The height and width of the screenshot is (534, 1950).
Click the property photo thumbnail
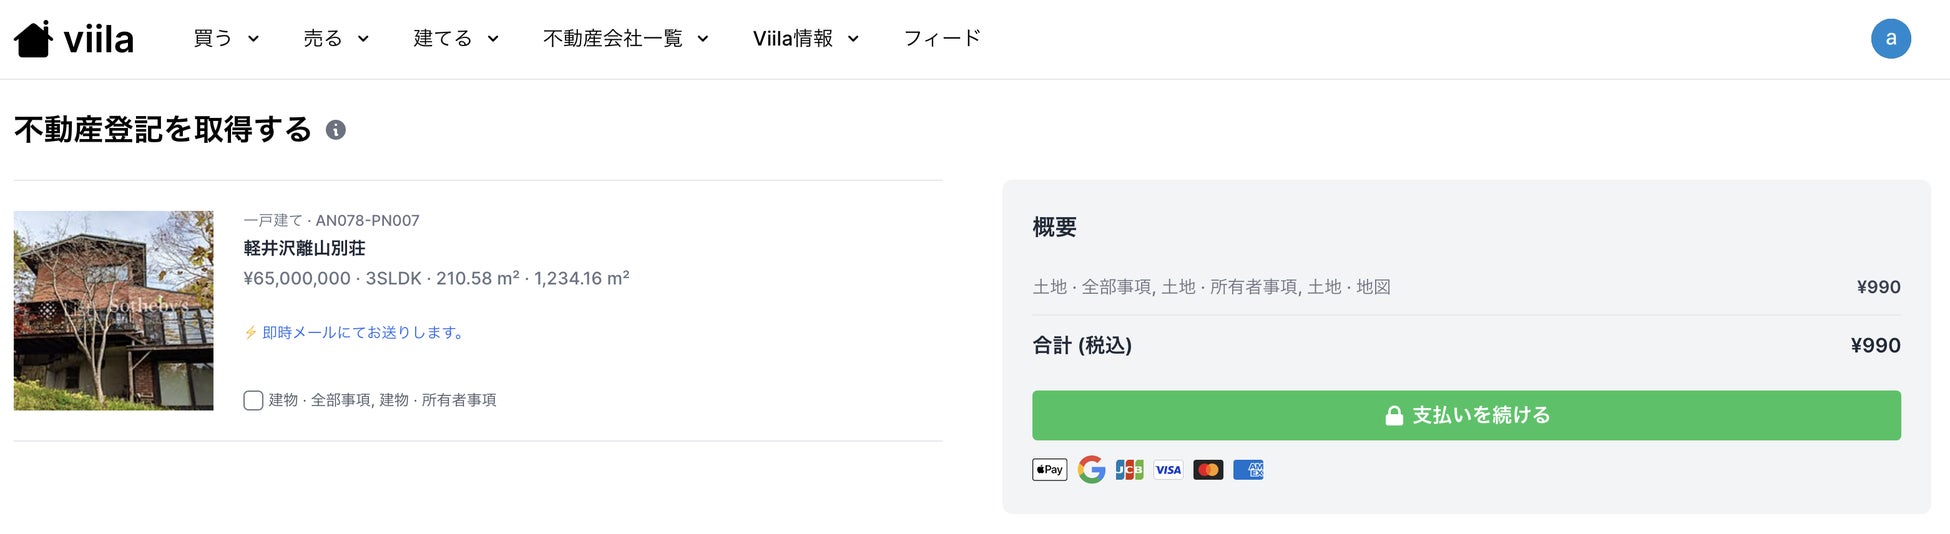114,310
